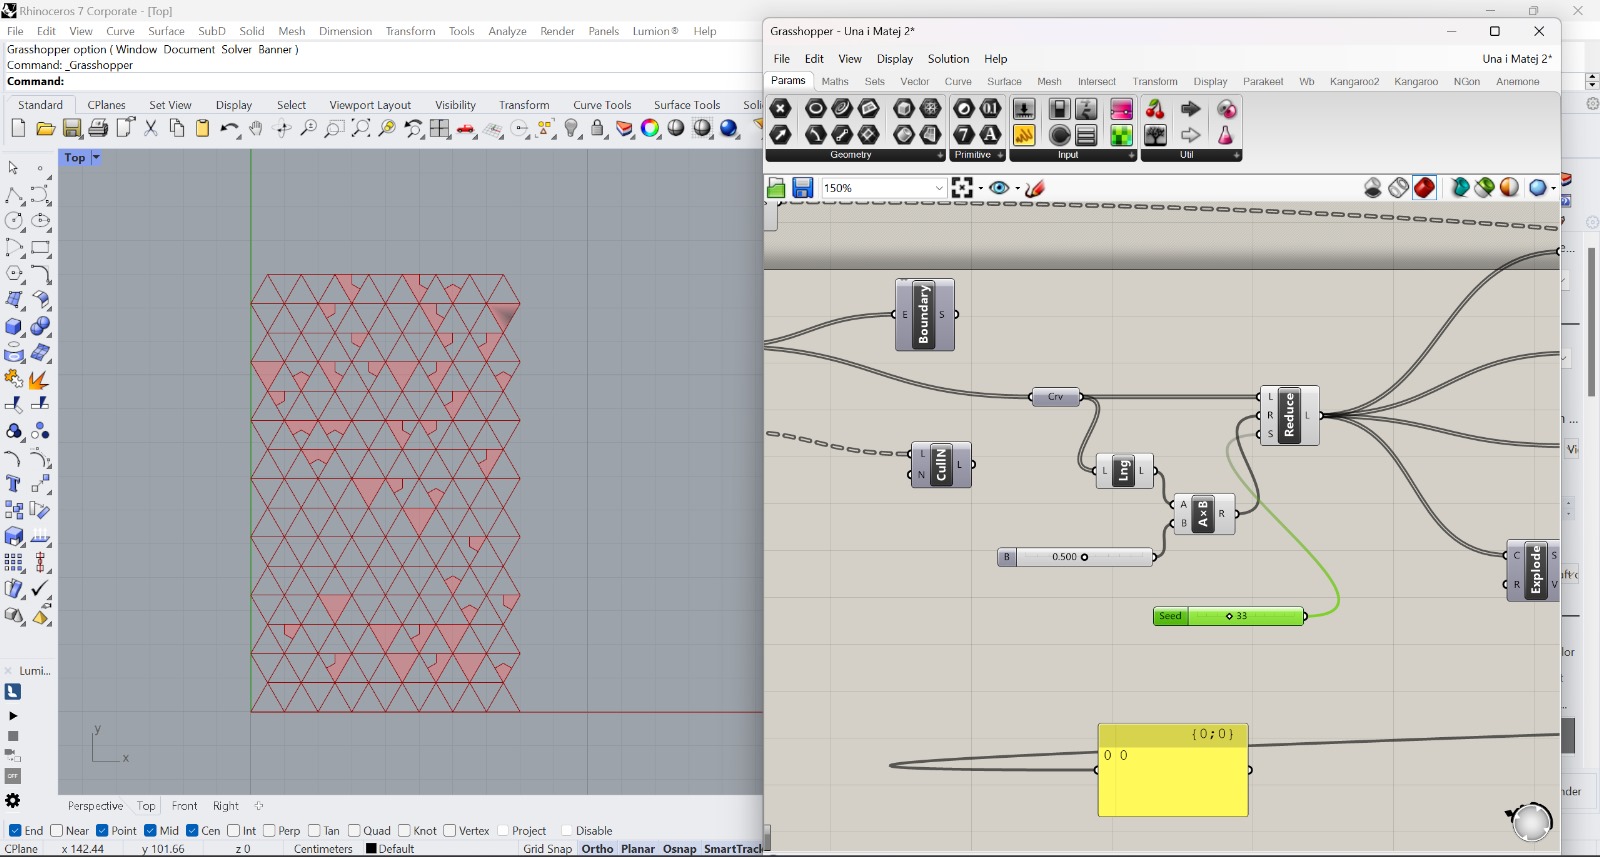This screenshot has height=857, width=1600.
Task: Toggle Ortho in the status bar
Action: tap(597, 849)
